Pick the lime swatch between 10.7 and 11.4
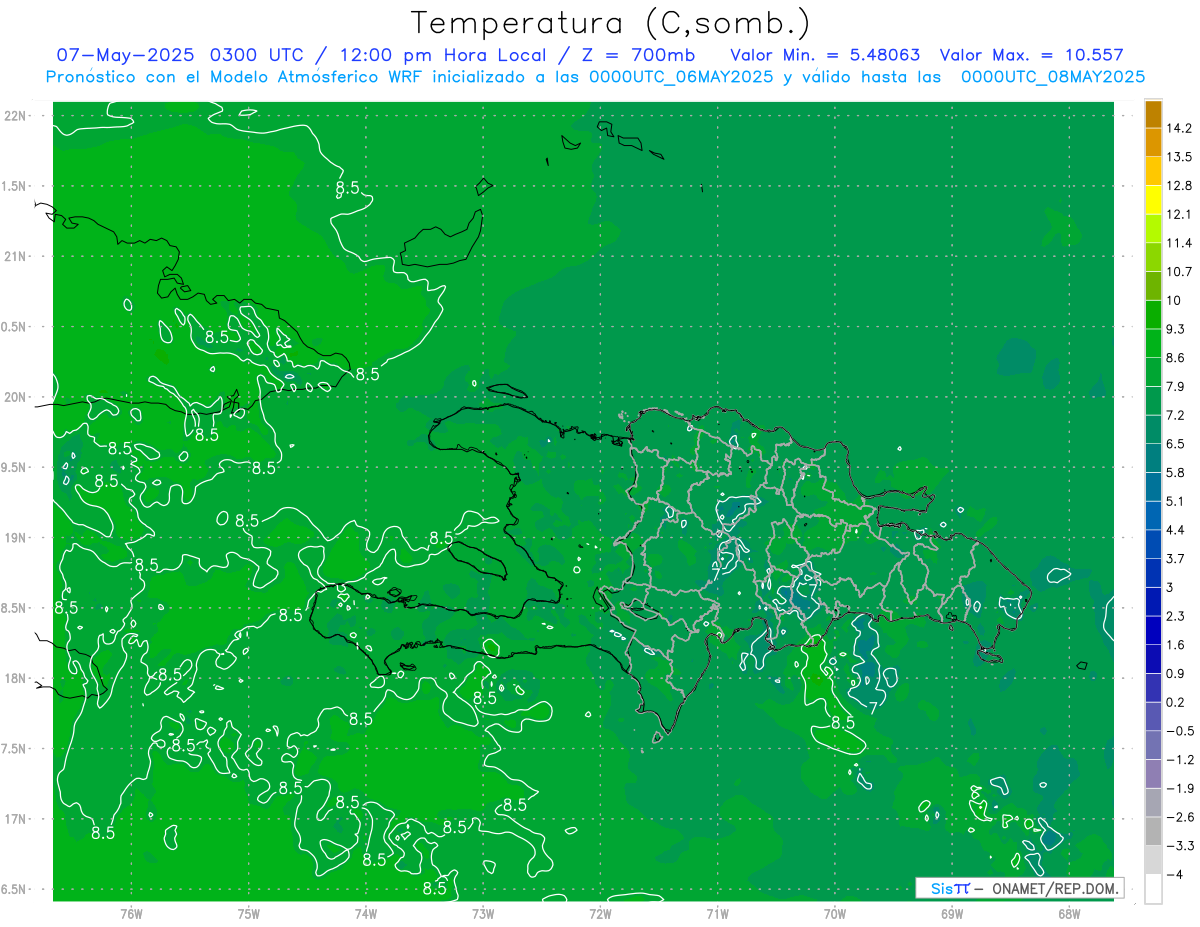Image resolution: width=1200 pixels, height=927 pixels. (1153, 258)
